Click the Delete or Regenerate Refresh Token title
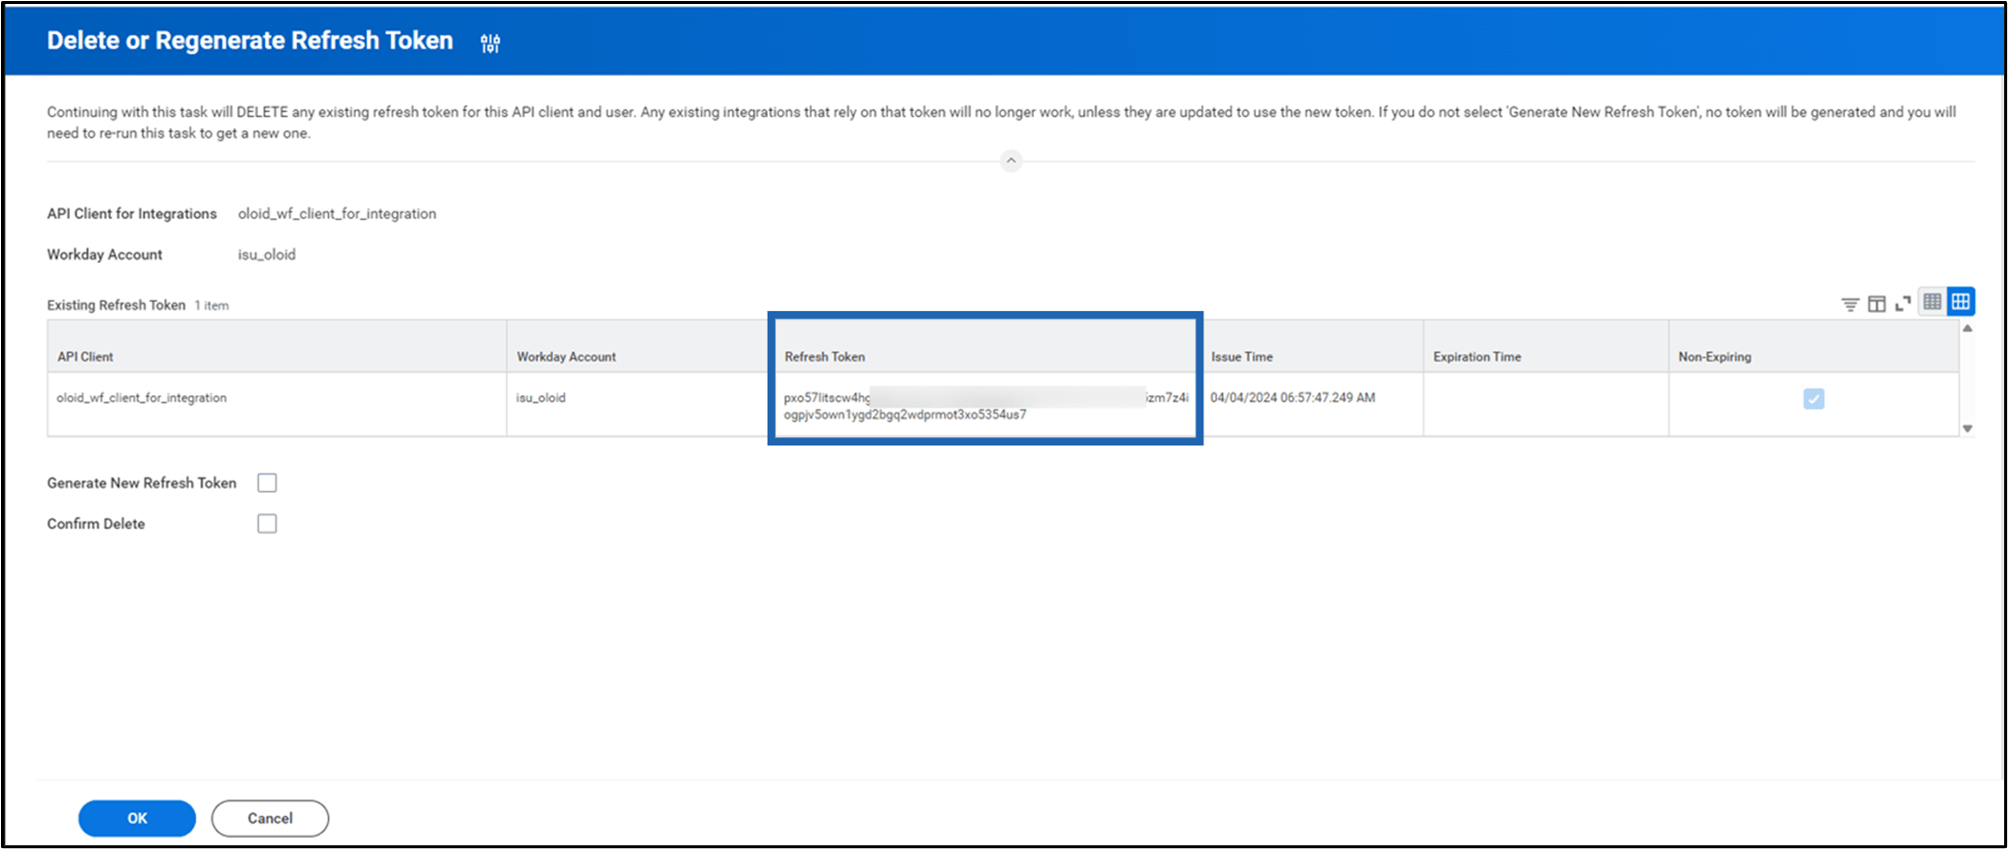The width and height of the screenshot is (2008, 849). click(x=250, y=41)
